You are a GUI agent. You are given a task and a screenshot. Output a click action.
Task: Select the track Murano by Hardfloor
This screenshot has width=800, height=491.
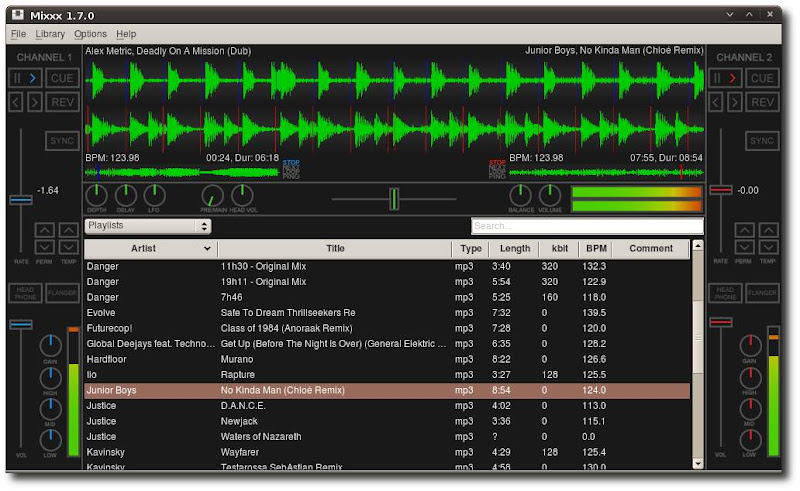(387, 359)
